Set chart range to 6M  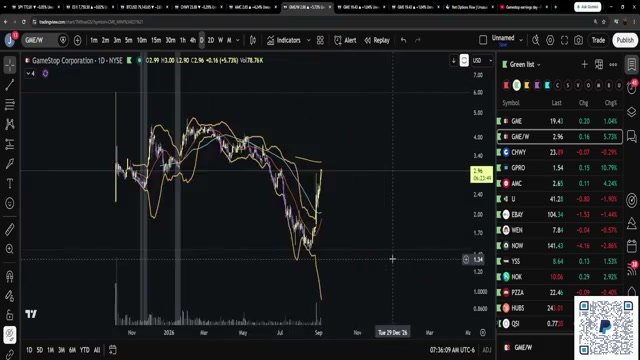point(72,350)
